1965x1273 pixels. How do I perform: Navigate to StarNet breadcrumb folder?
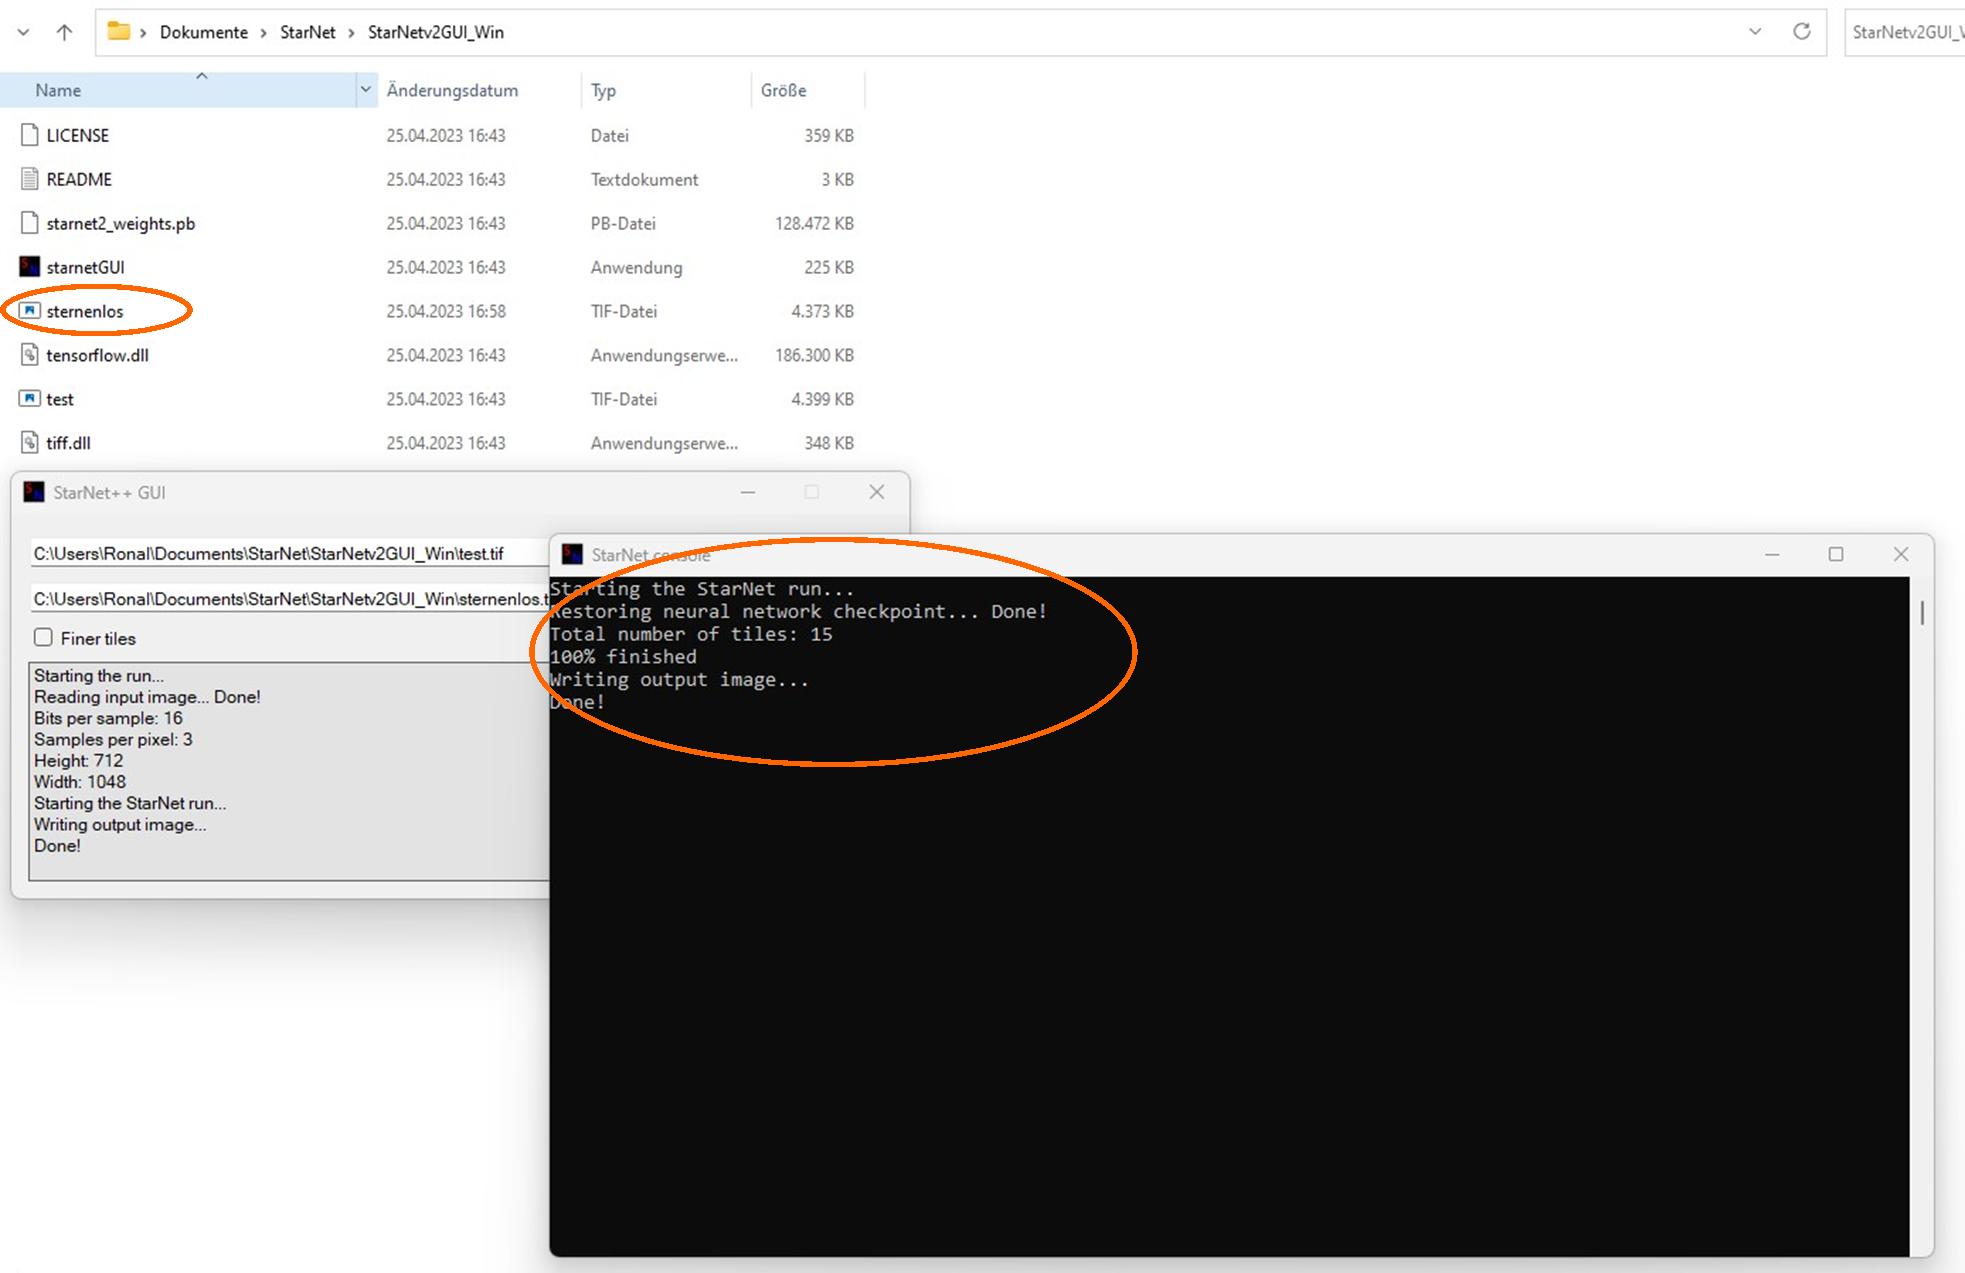(x=307, y=32)
